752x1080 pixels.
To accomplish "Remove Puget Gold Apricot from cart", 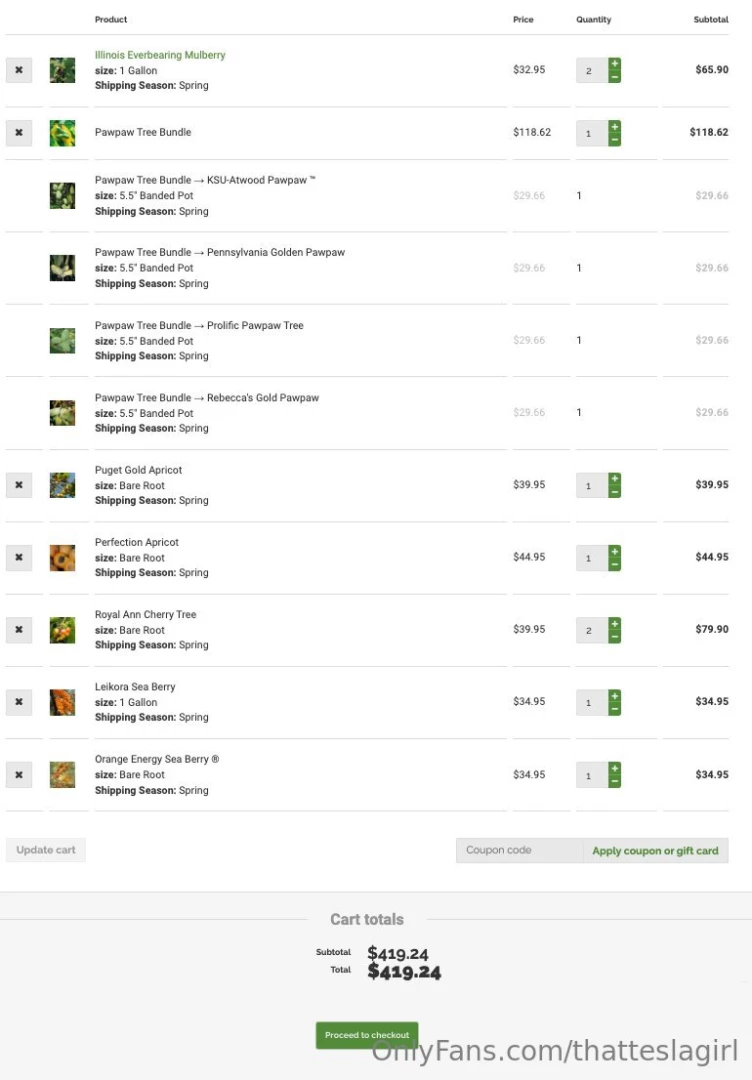I will point(19,485).
